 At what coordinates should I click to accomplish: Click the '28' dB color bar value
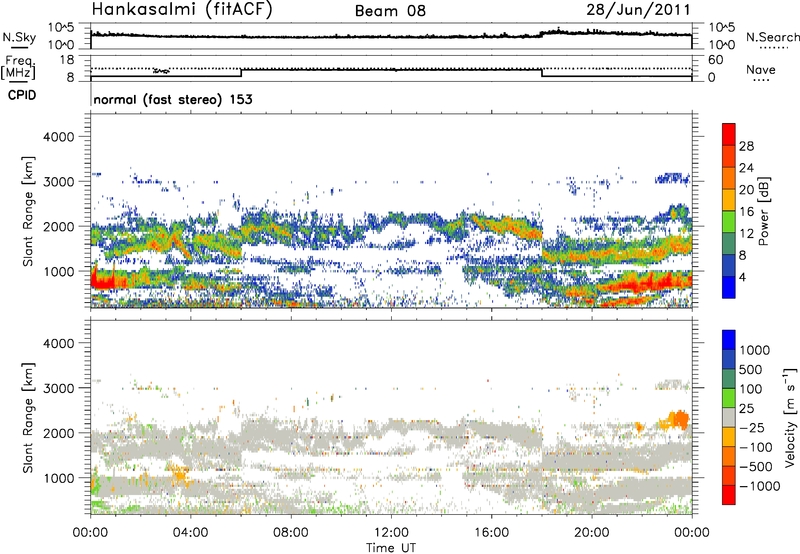(x=746, y=146)
